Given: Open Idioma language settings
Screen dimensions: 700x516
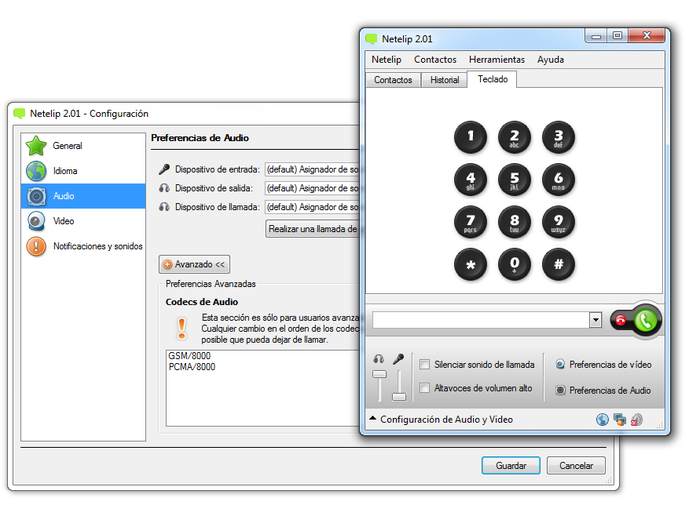Looking at the screenshot, I should click(83, 171).
